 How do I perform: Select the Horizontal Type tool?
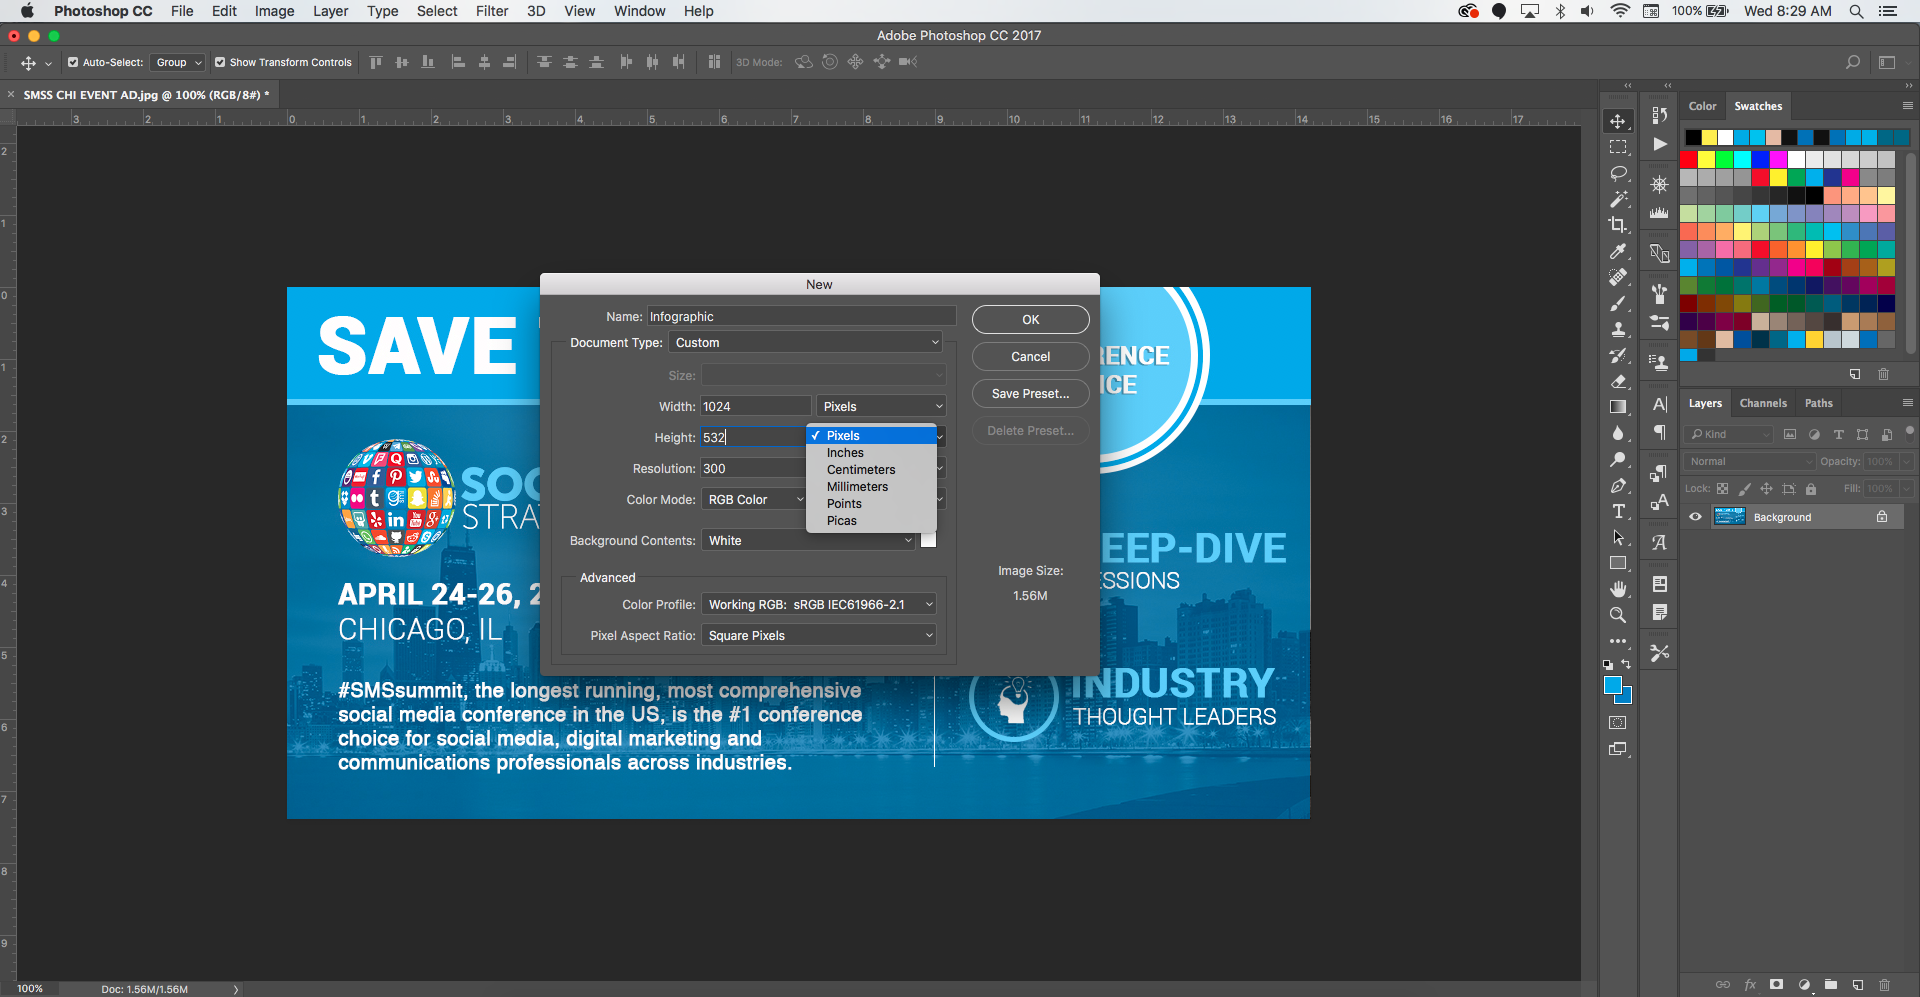point(1618,511)
